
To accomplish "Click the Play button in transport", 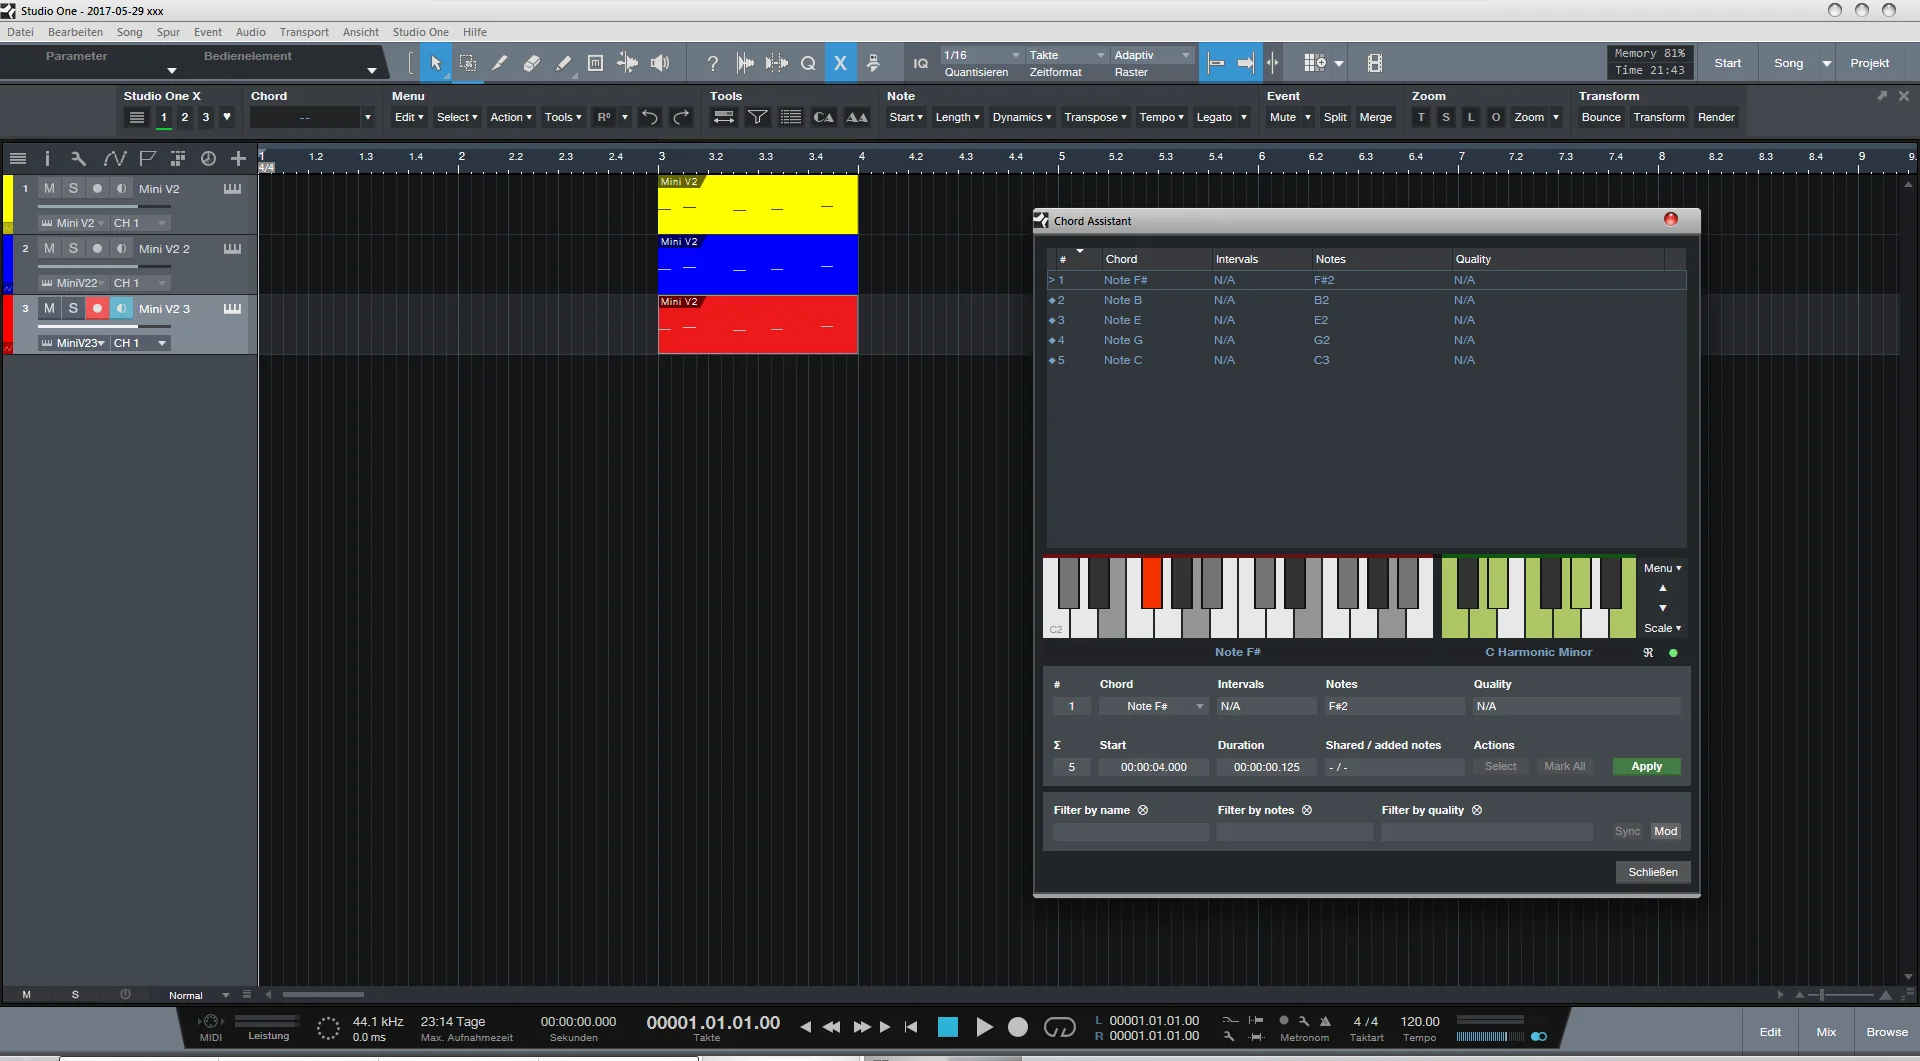I will pos(983,1027).
